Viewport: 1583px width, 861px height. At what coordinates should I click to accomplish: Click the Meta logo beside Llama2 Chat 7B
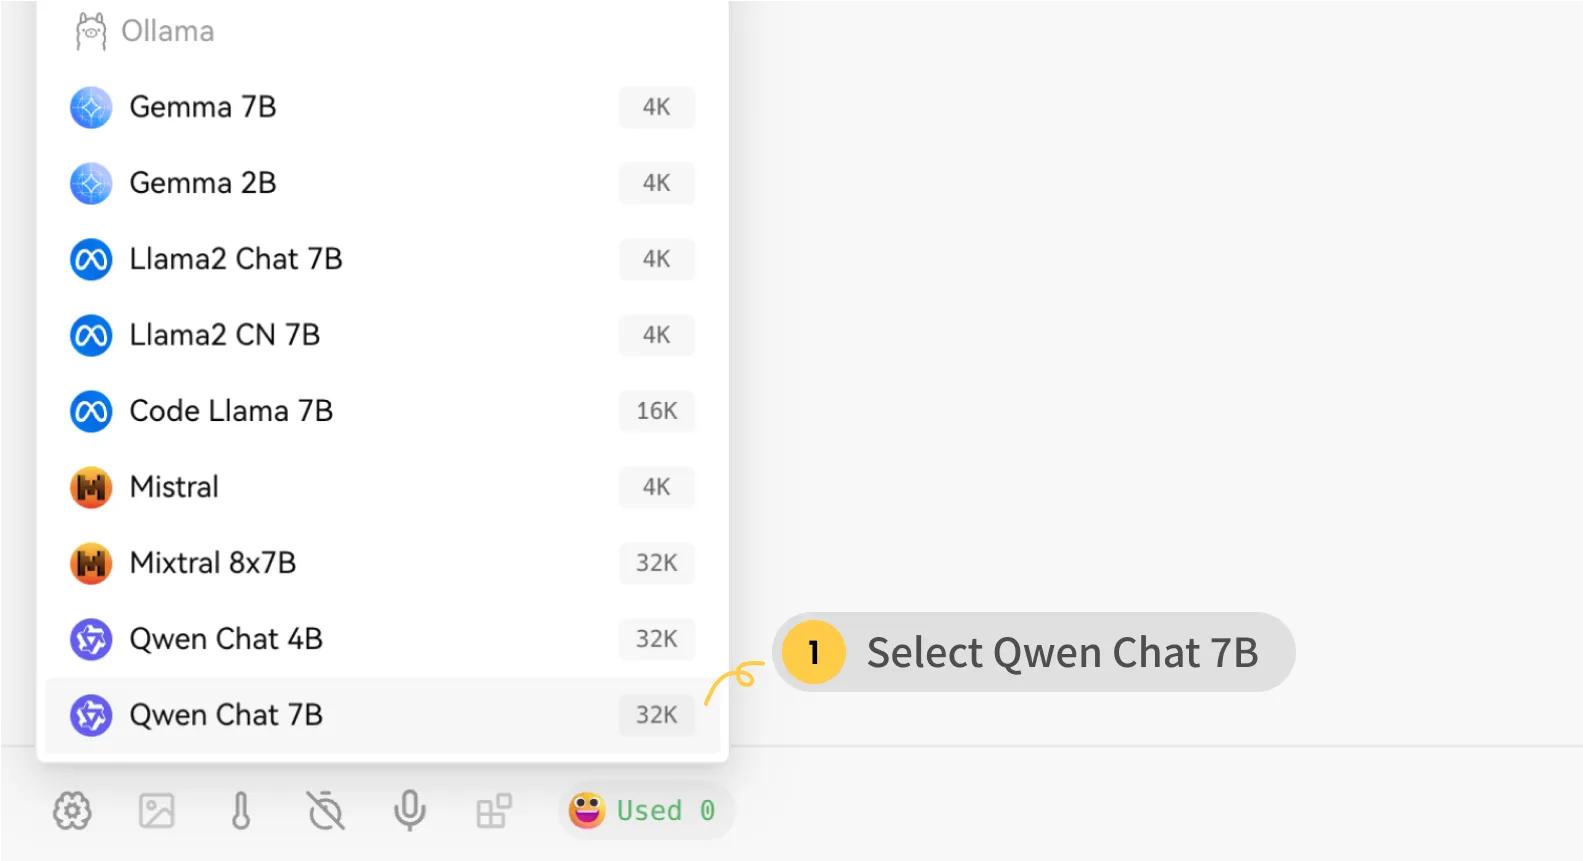pos(91,259)
